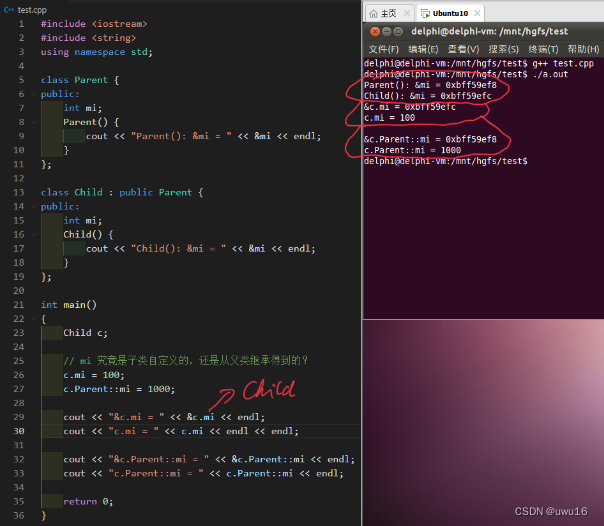Click 'using namespace std;' line
The image size is (604, 526).
coord(96,52)
